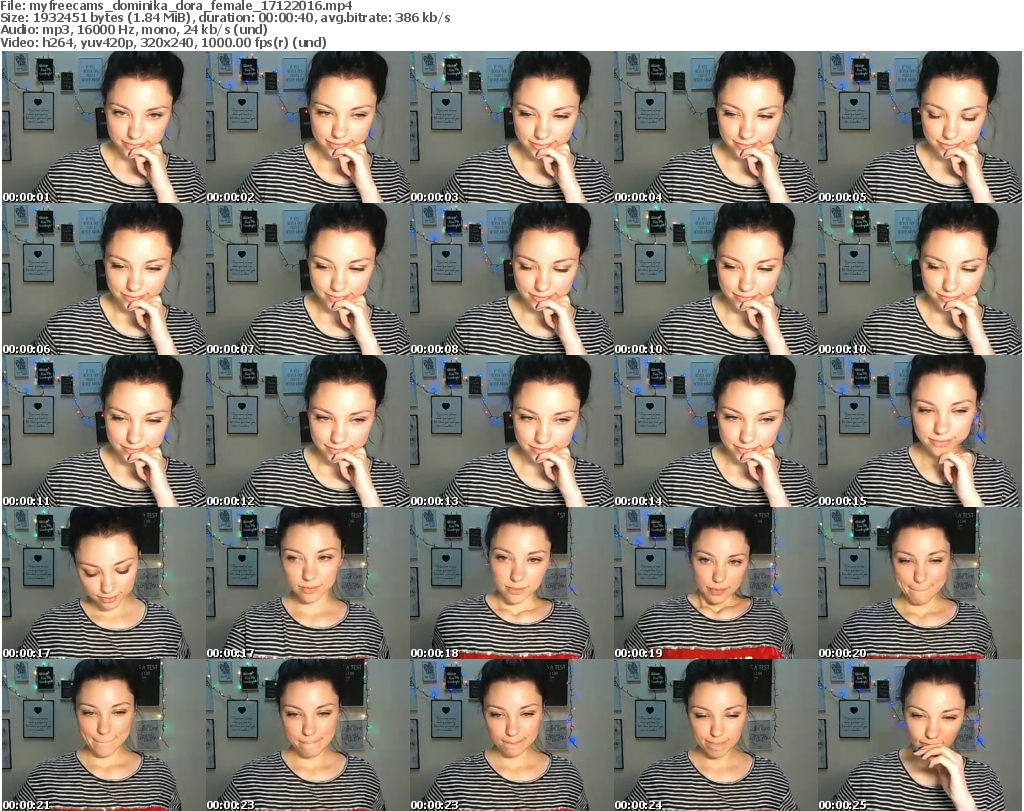1024x811 pixels.
Task: Open the frame at 00:00:18
Action: pos(512,584)
